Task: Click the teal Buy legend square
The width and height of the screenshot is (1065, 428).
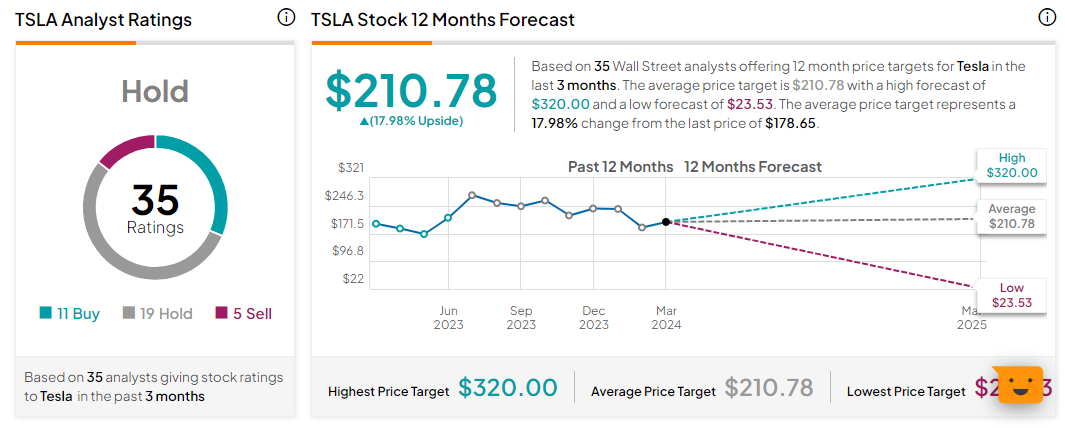Action: tap(46, 313)
